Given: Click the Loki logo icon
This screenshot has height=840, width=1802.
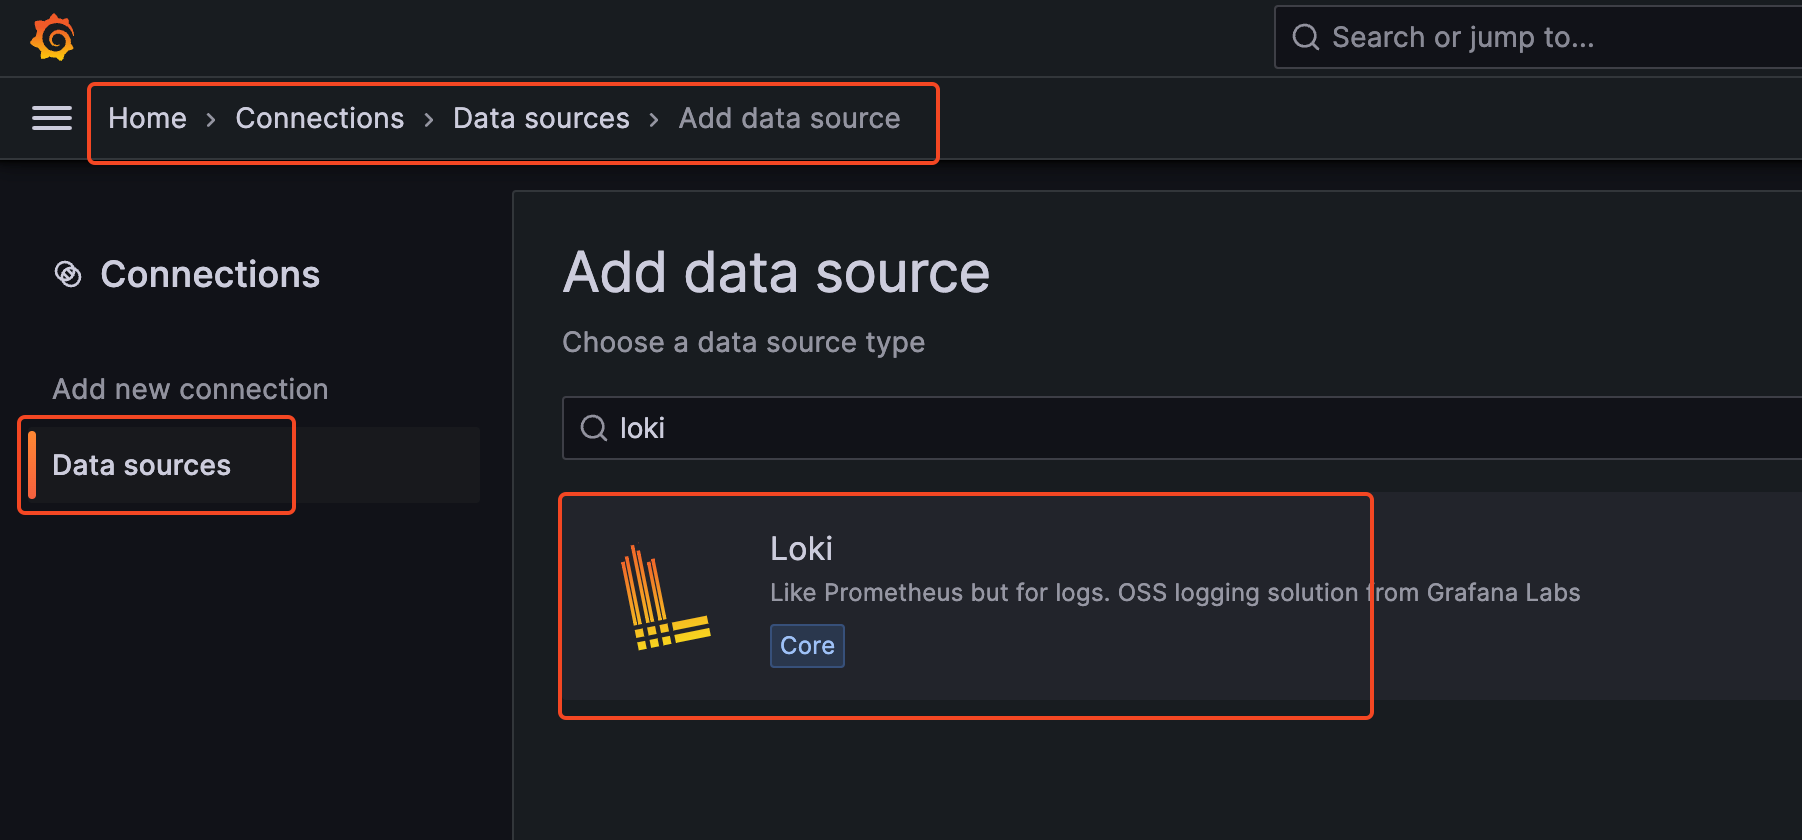Looking at the screenshot, I should point(665,598).
